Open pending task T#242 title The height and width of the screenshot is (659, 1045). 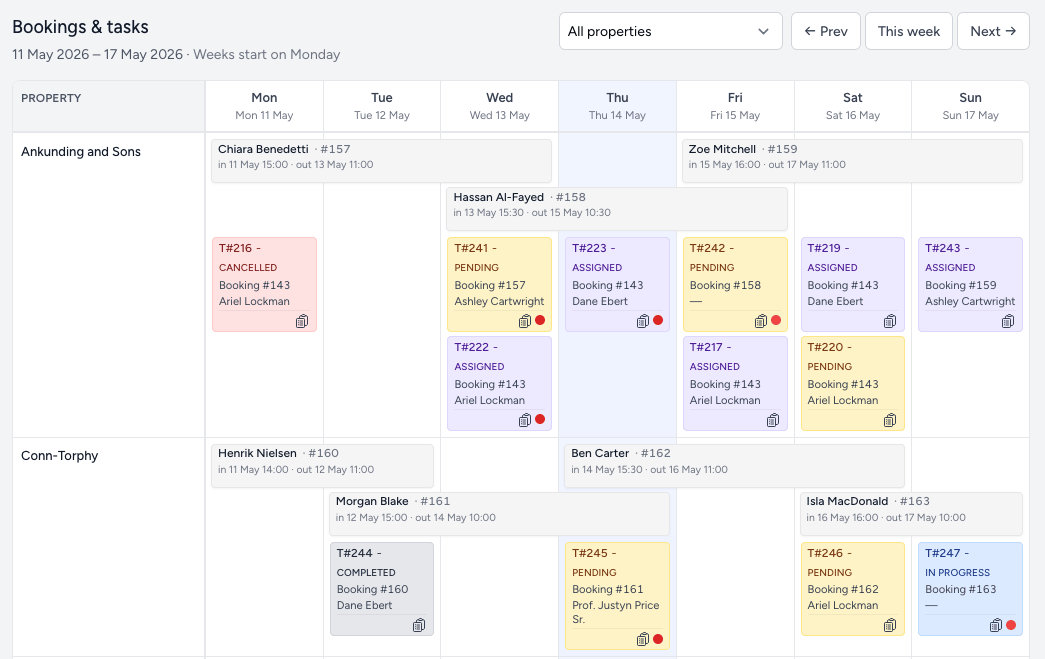[712, 248]
